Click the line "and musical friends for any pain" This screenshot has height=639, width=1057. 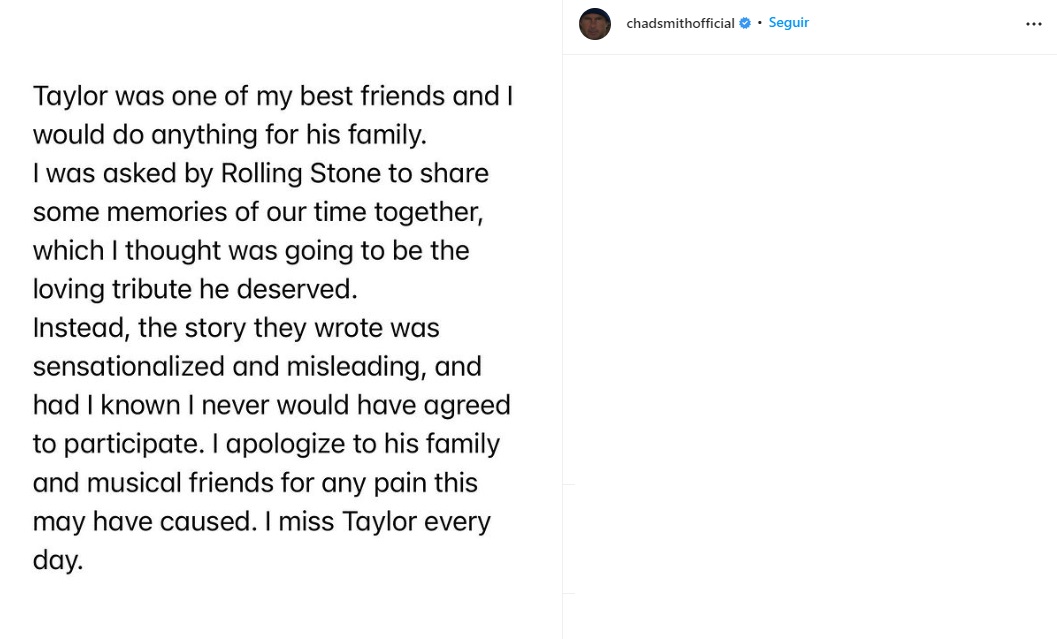[x=255, y=483]
